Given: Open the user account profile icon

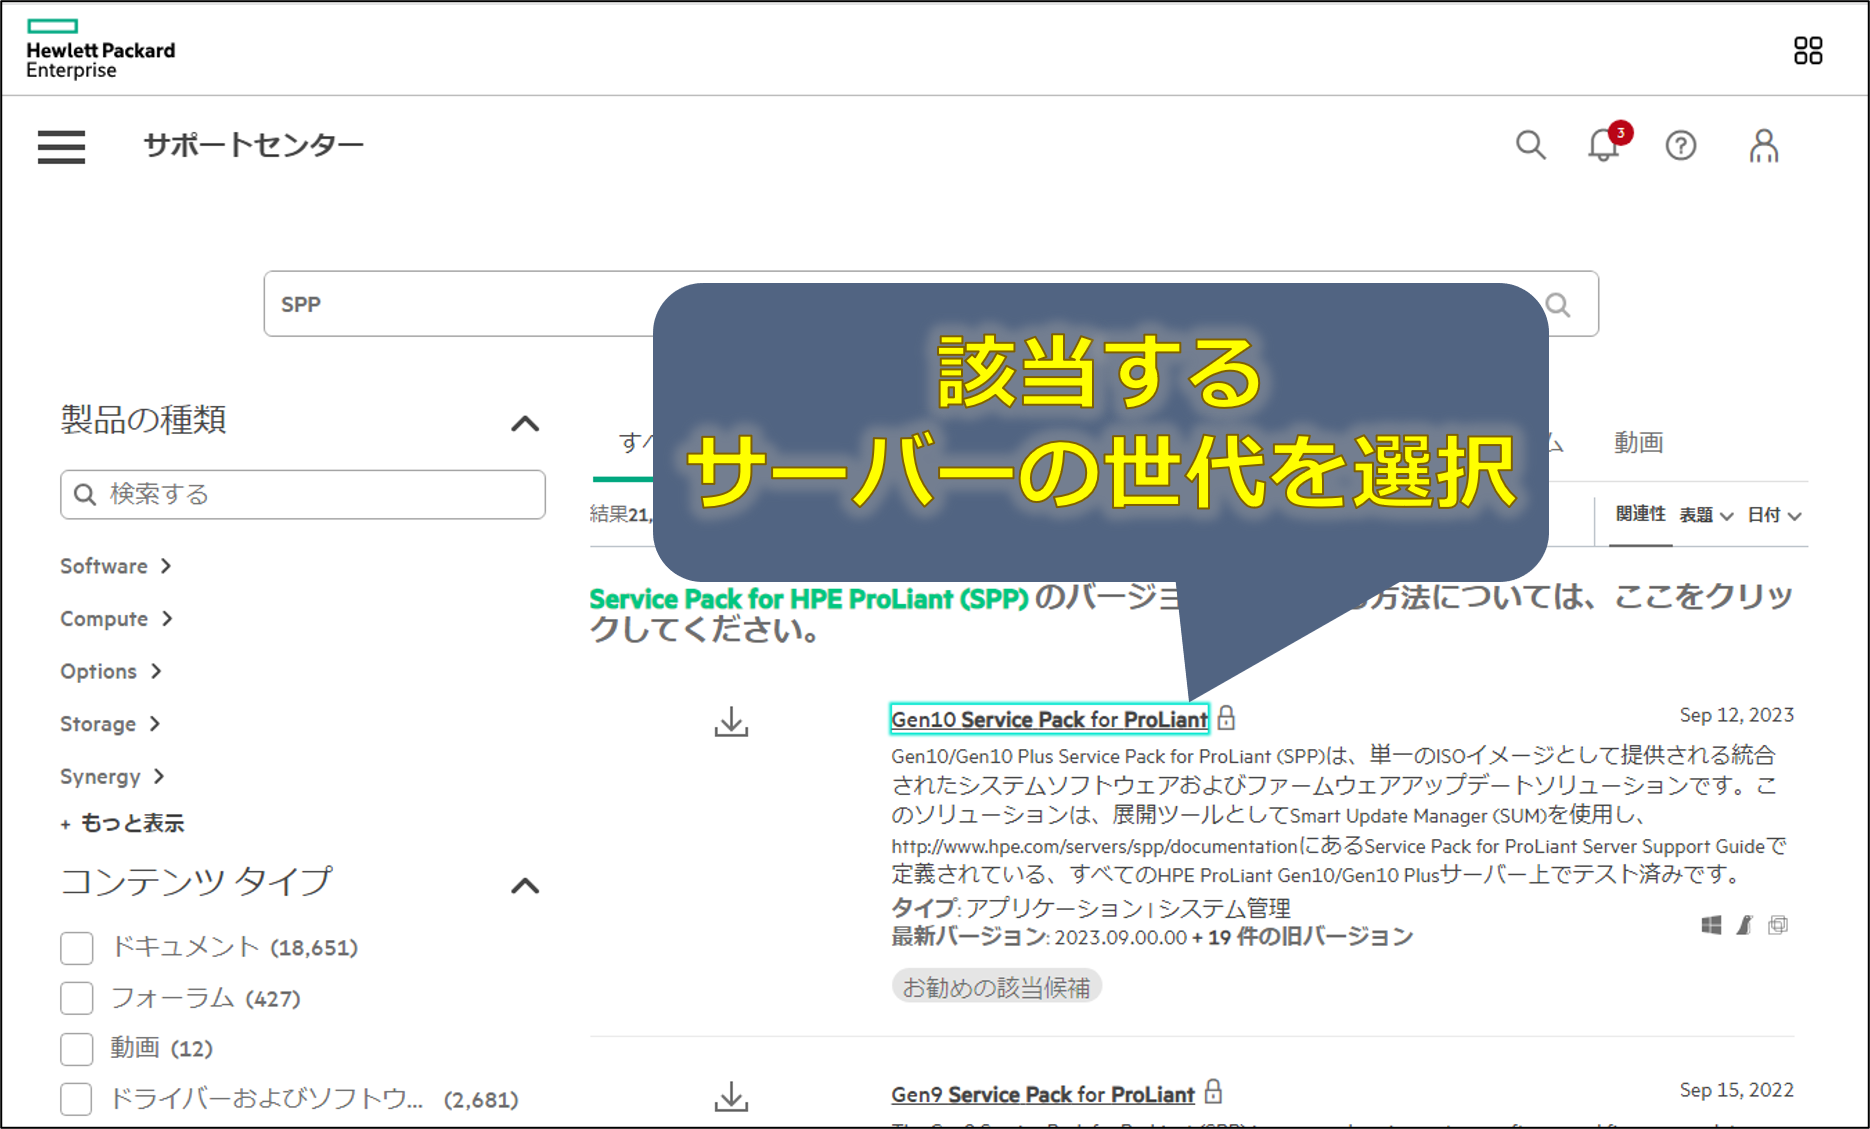Looking at the screenshot, I should pyautogui.click(x=1764, y=145).
